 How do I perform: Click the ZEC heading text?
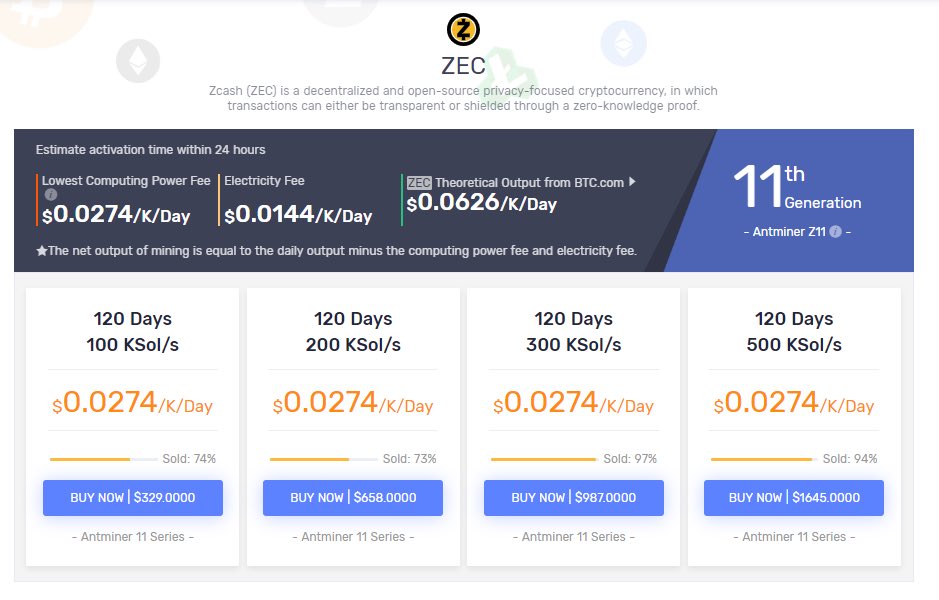pyautogui.click(x=463, y=66)
